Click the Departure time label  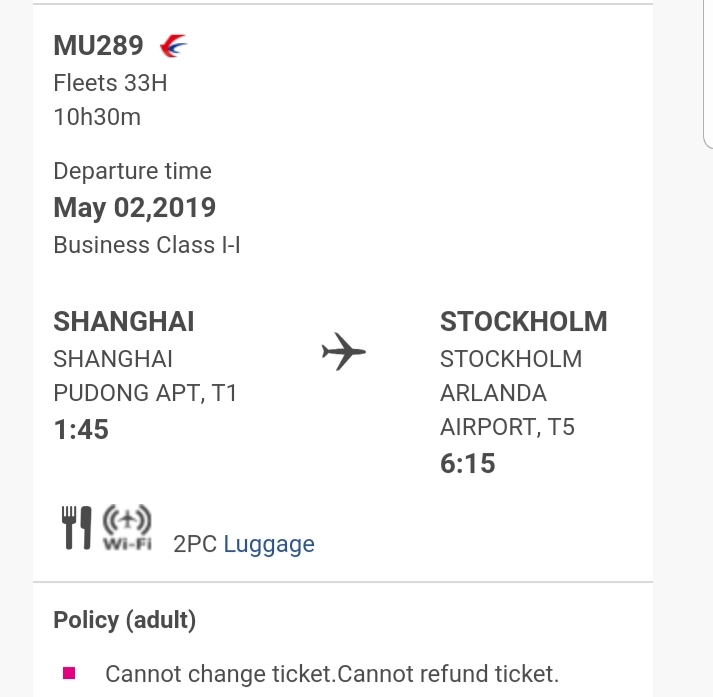(132, 171)
